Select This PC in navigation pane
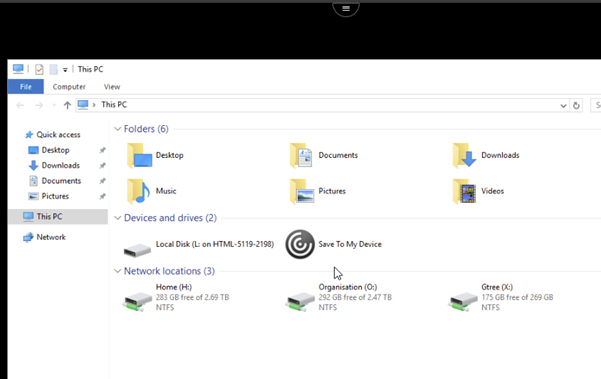Image resolution: width=601 pixels, height=379 pixels. coord(58,217)
